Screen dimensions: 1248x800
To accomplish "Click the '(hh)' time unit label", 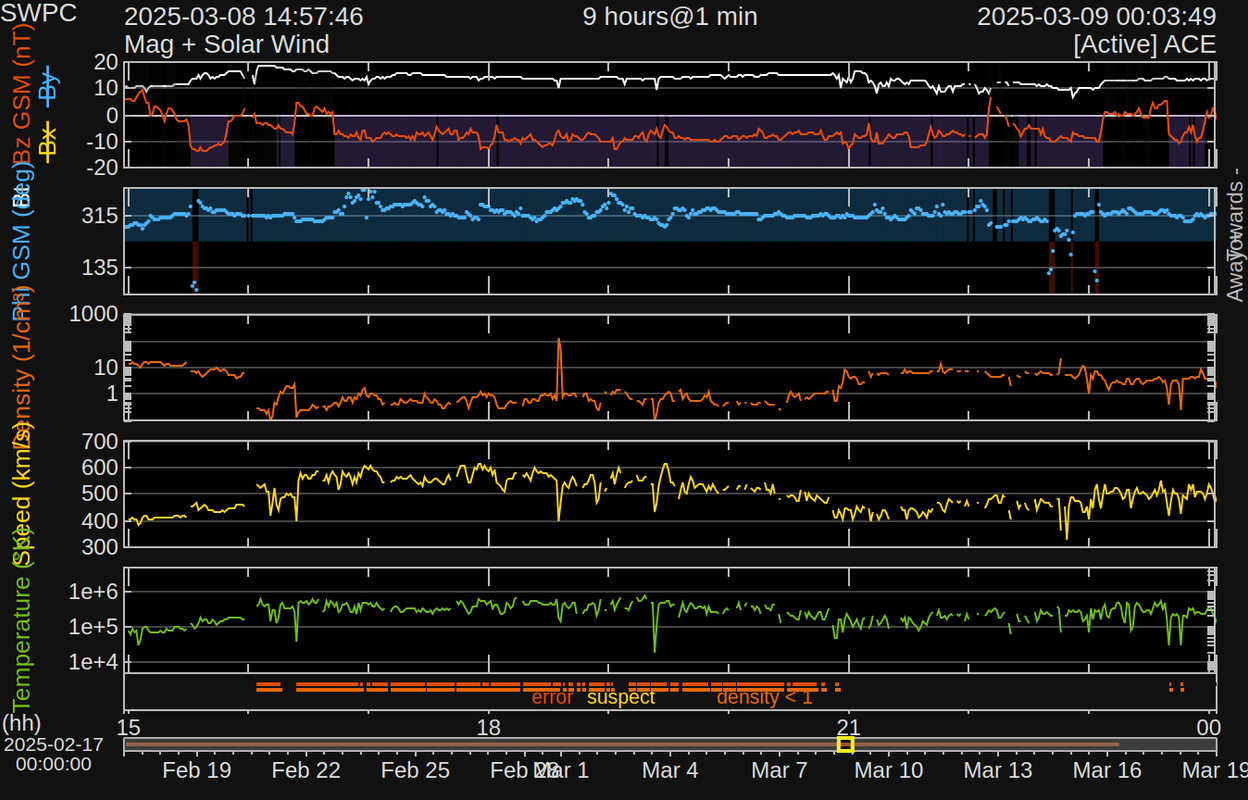I will (21, 722).
